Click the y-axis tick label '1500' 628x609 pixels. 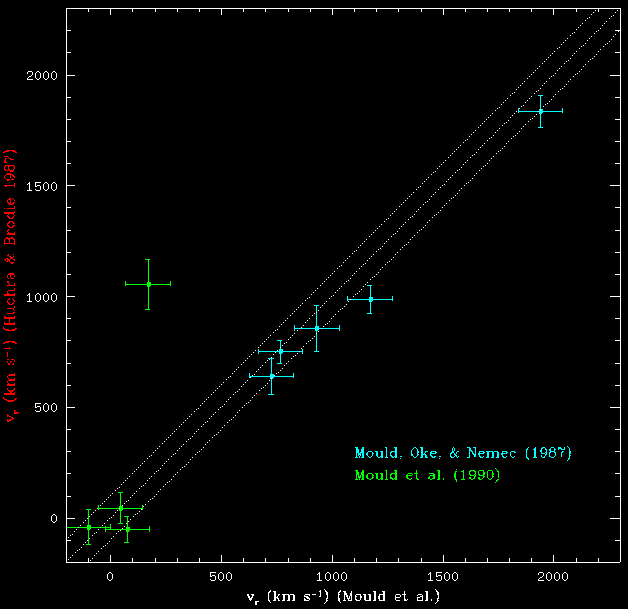tap(42, 186)
